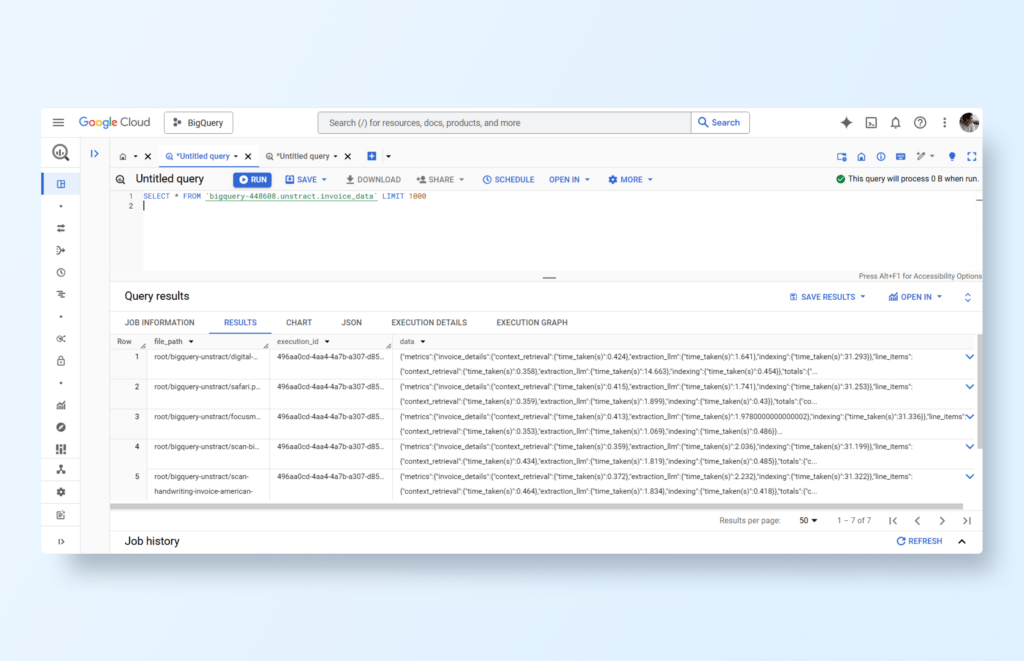Click the Gemini AI sparkle icon
1024x661 pixels.
[846, 122]
